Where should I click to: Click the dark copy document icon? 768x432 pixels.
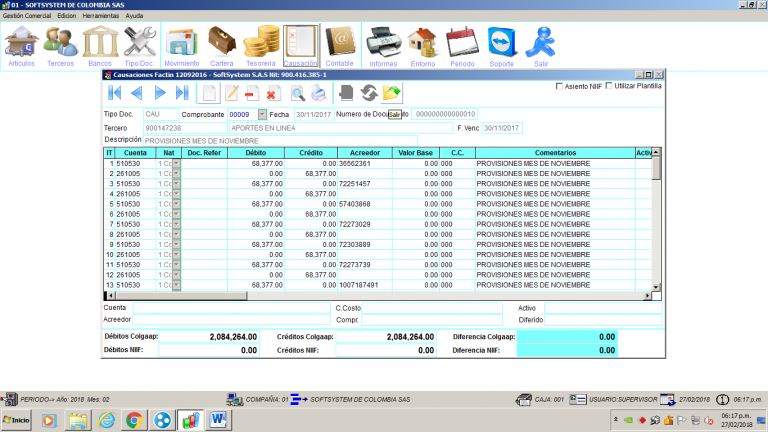[x=346, y=93]
